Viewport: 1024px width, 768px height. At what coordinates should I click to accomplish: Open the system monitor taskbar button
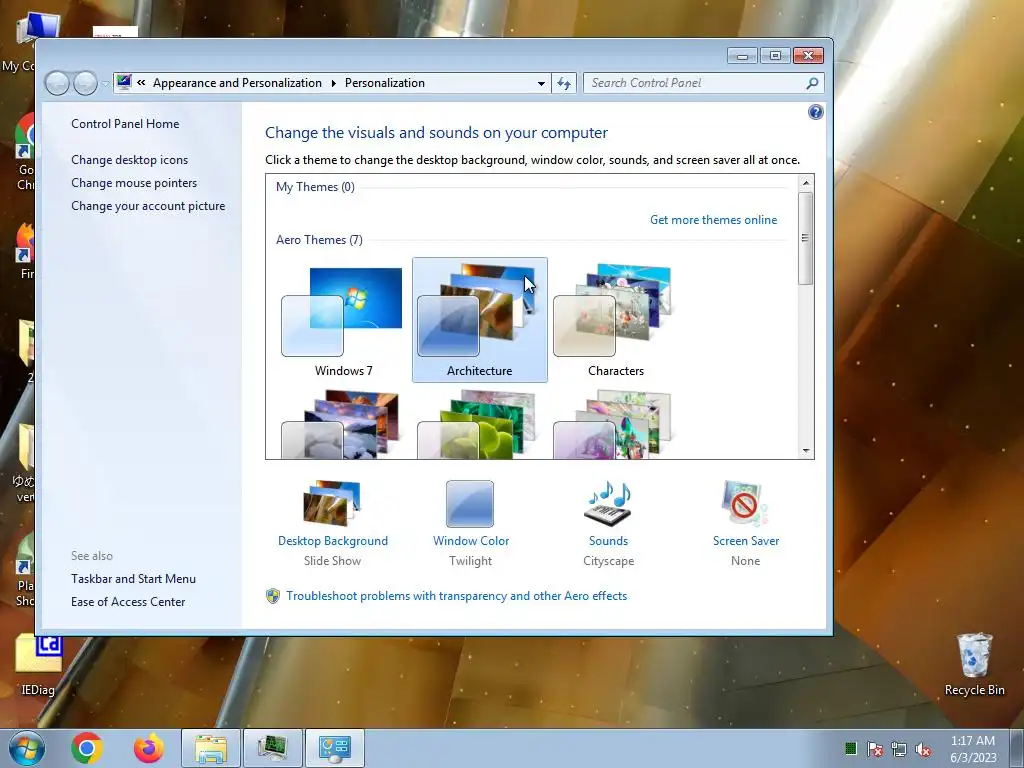click(x=273, y=748)
